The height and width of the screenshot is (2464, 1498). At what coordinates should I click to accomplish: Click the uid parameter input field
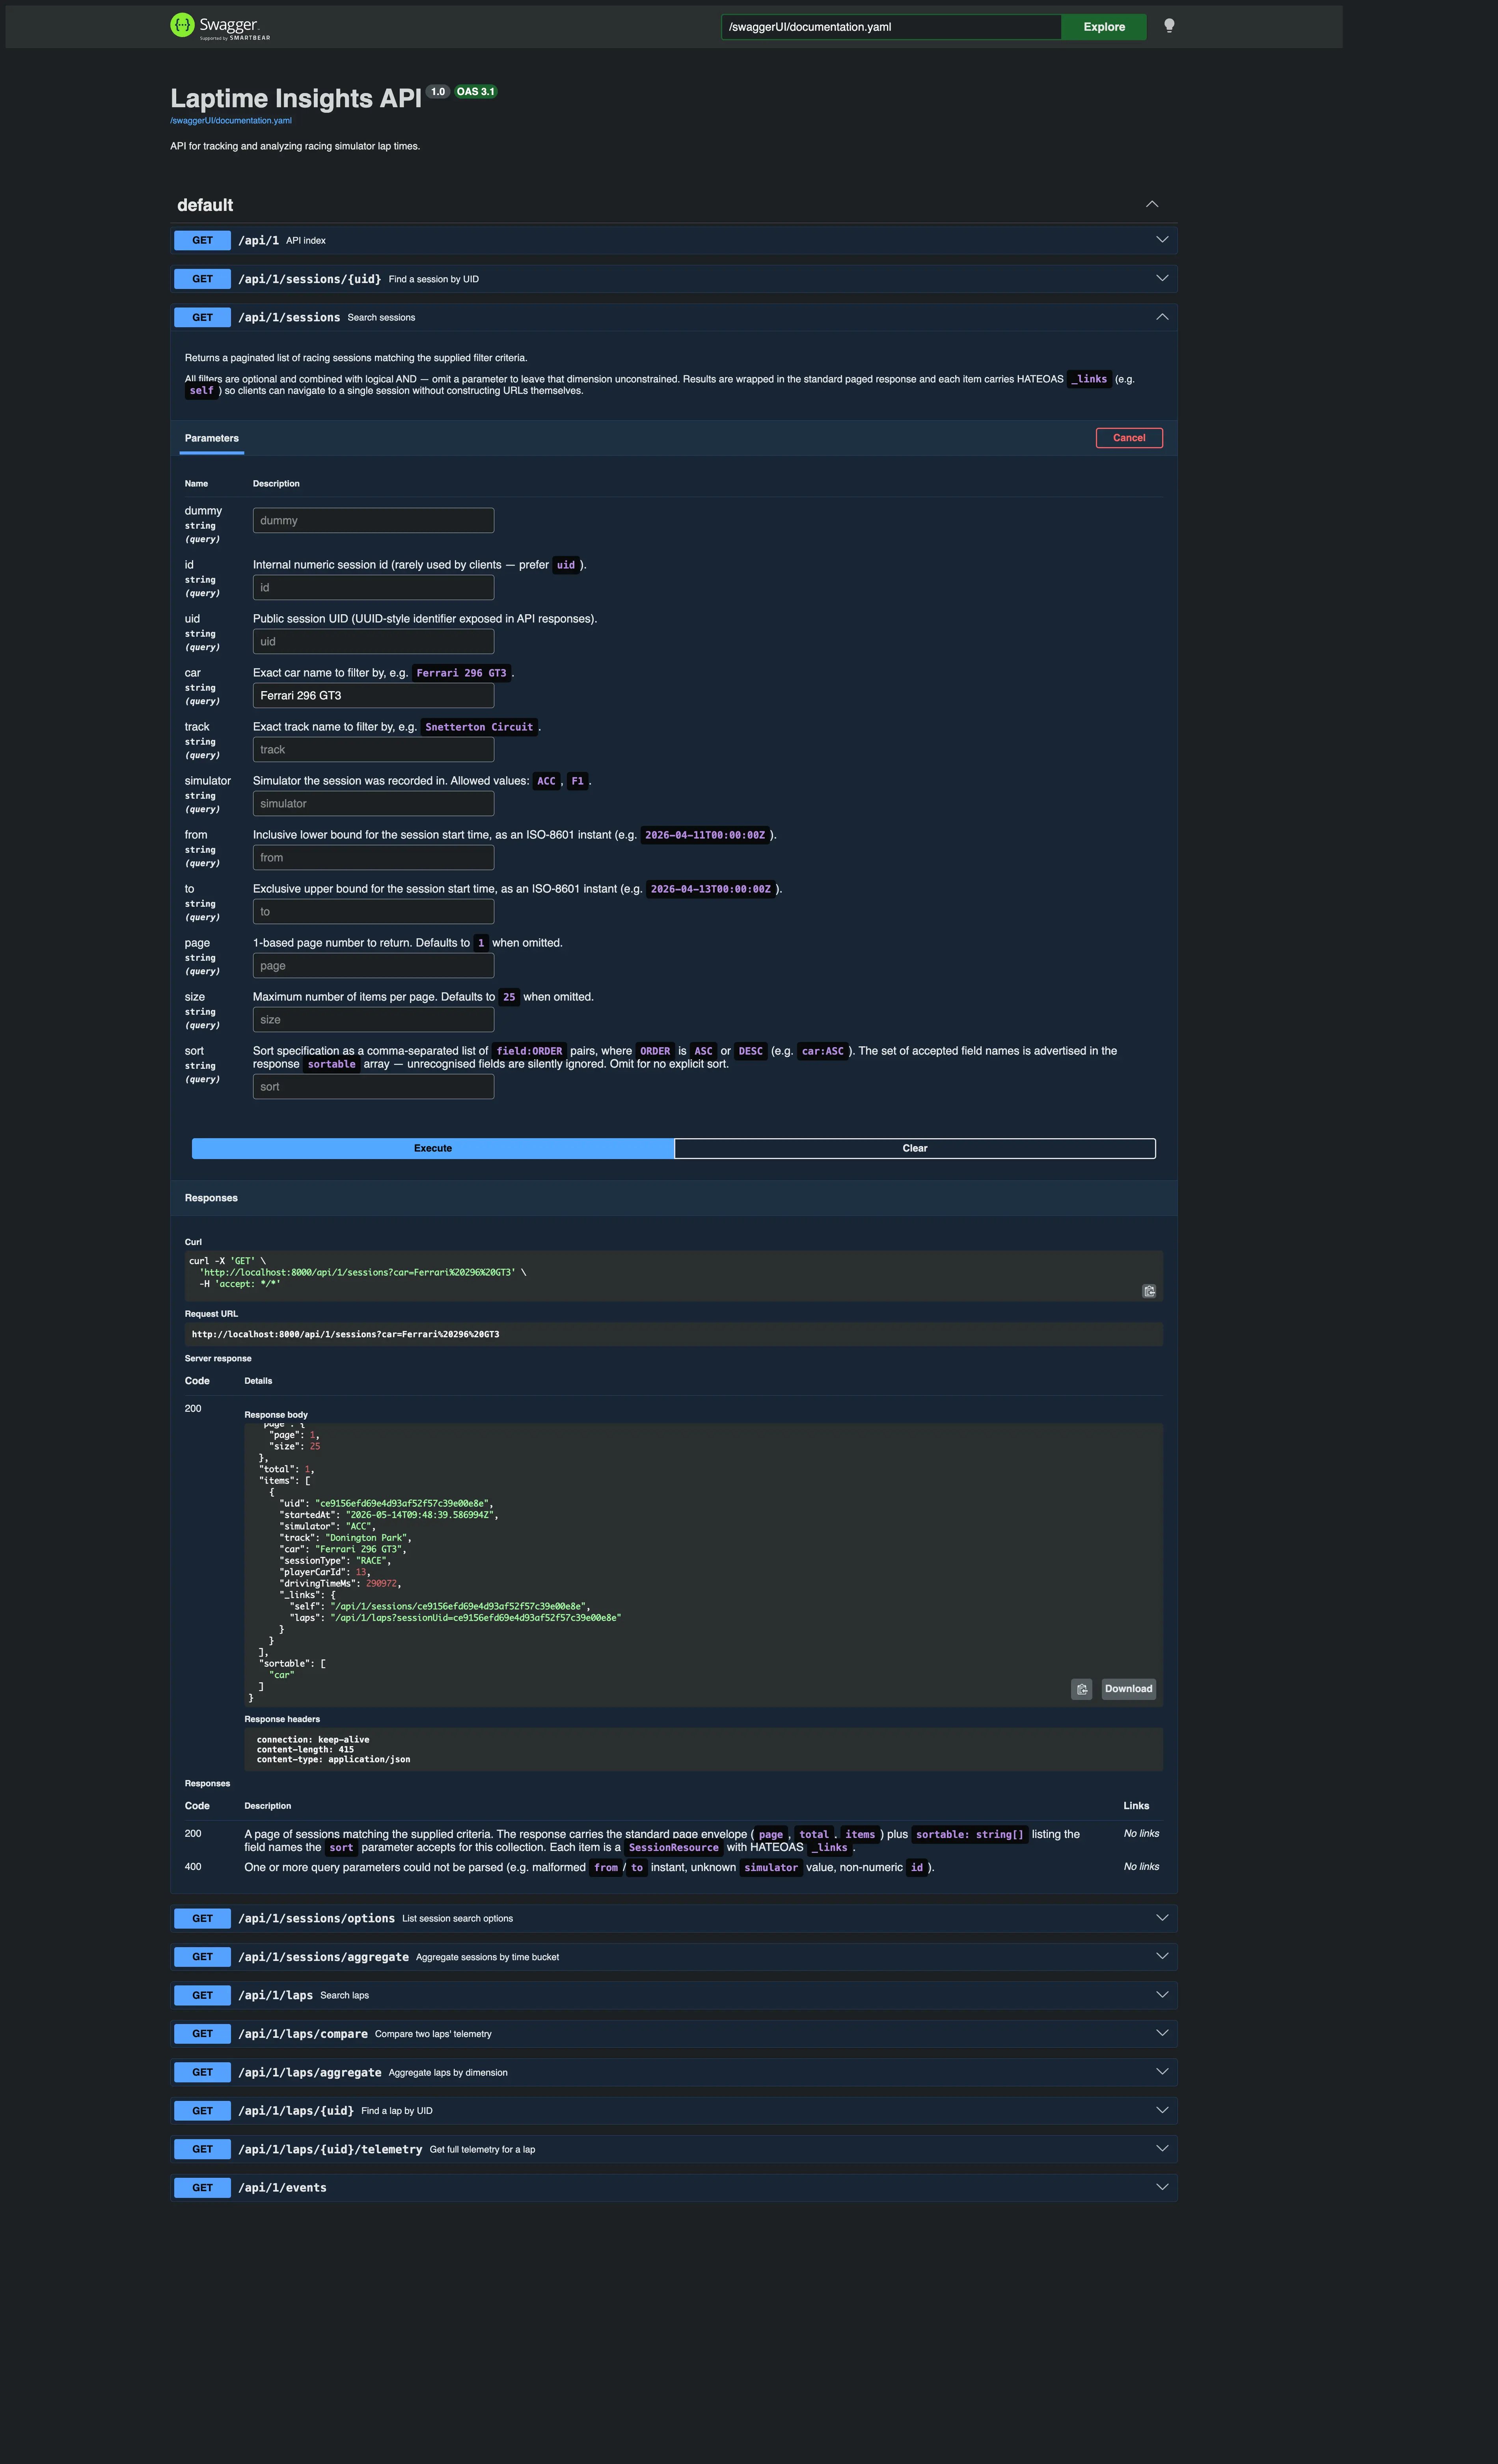coord(373,641)
